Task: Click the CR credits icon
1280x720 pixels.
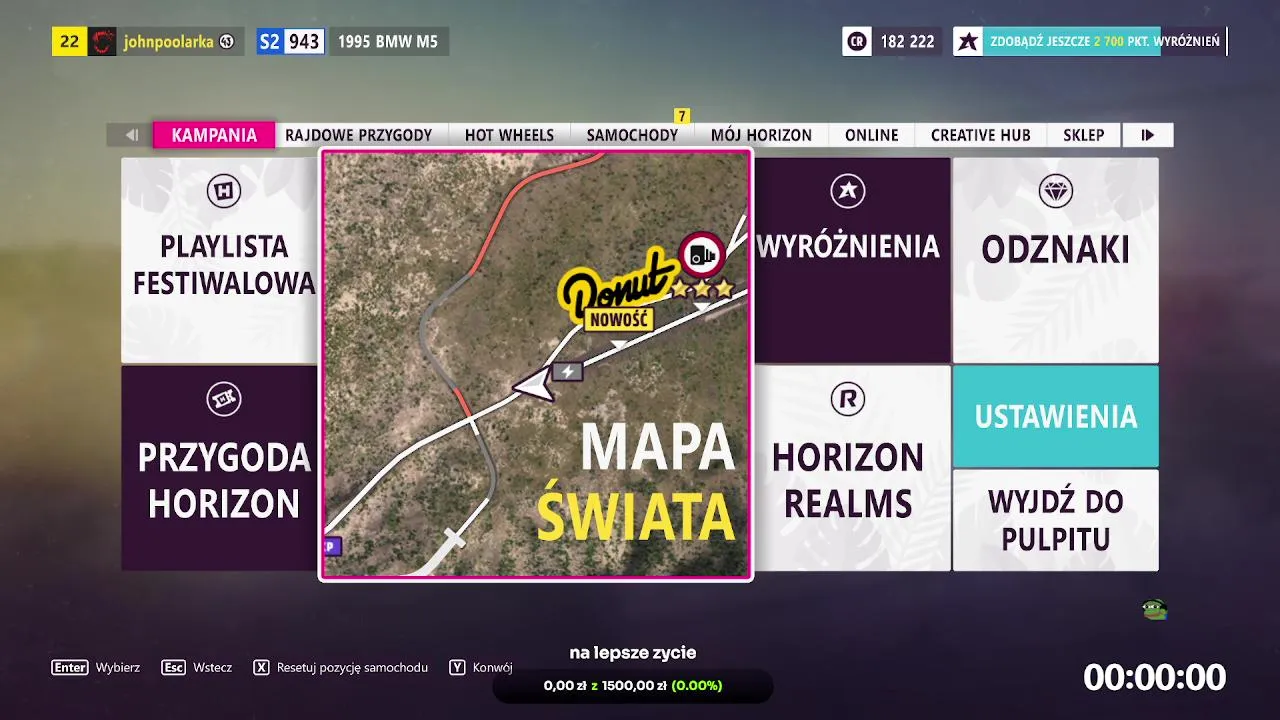Action: pyautogui.click(x=857, y=41)
